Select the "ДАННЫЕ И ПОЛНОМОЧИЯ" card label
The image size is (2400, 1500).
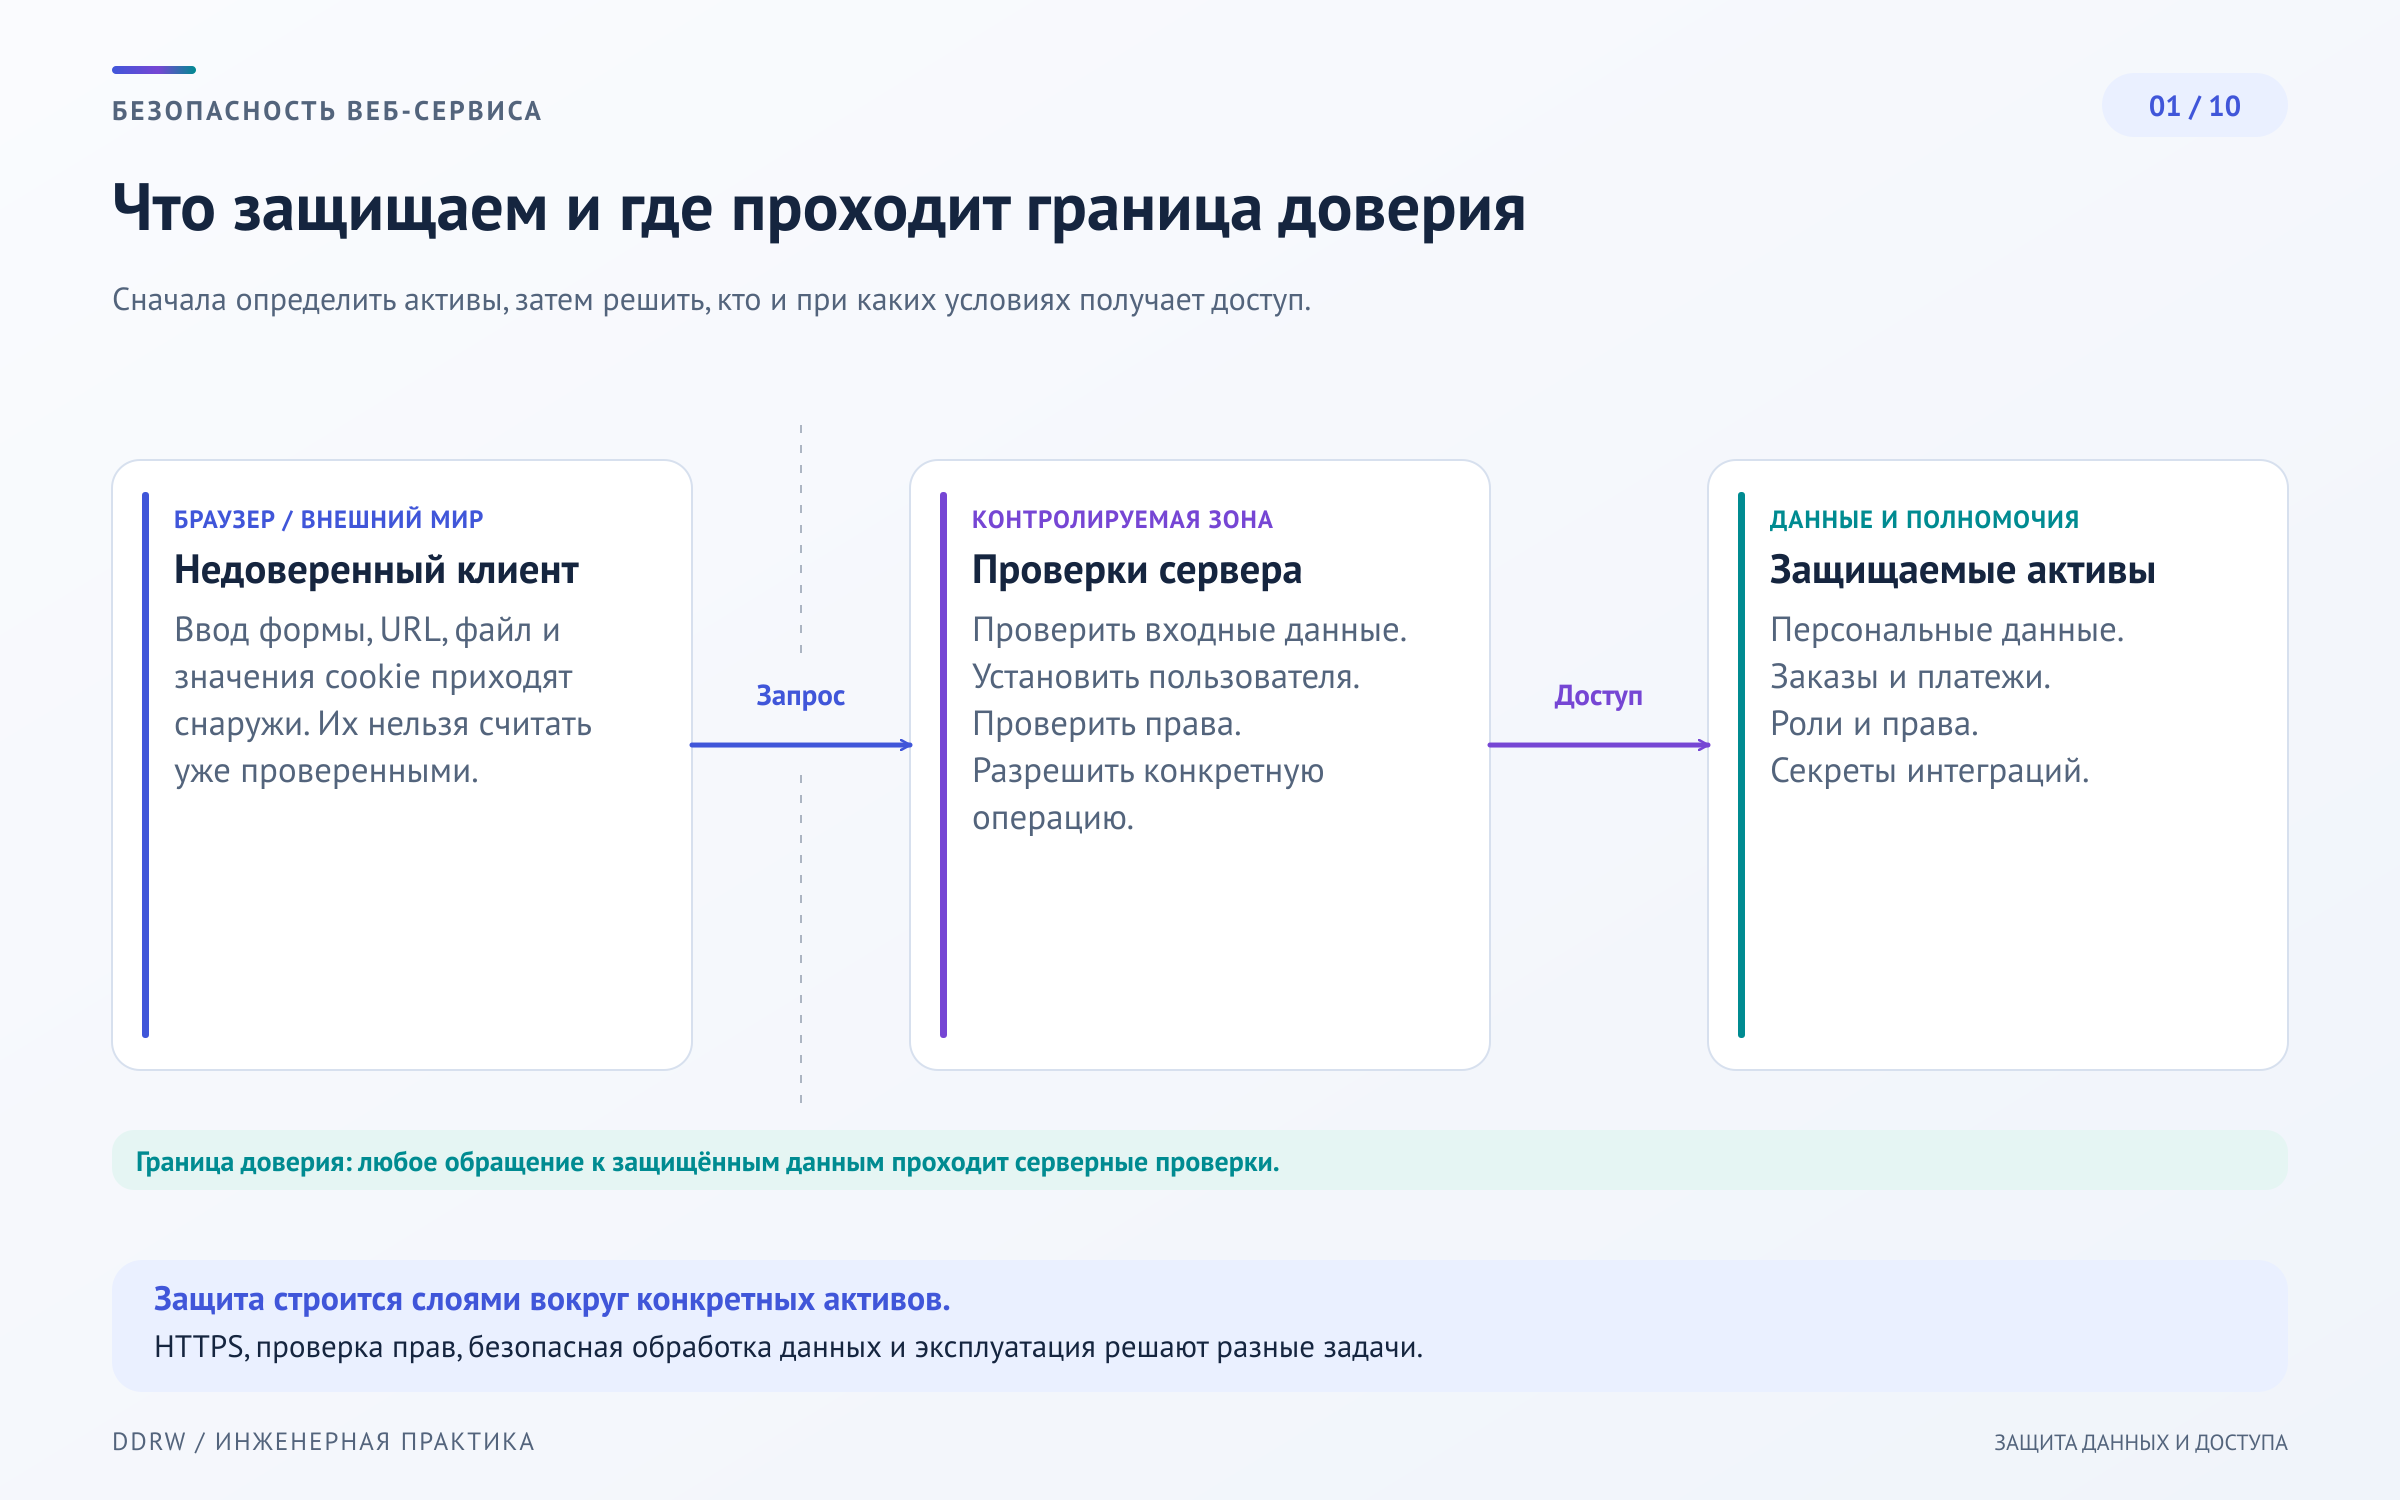1924,519
